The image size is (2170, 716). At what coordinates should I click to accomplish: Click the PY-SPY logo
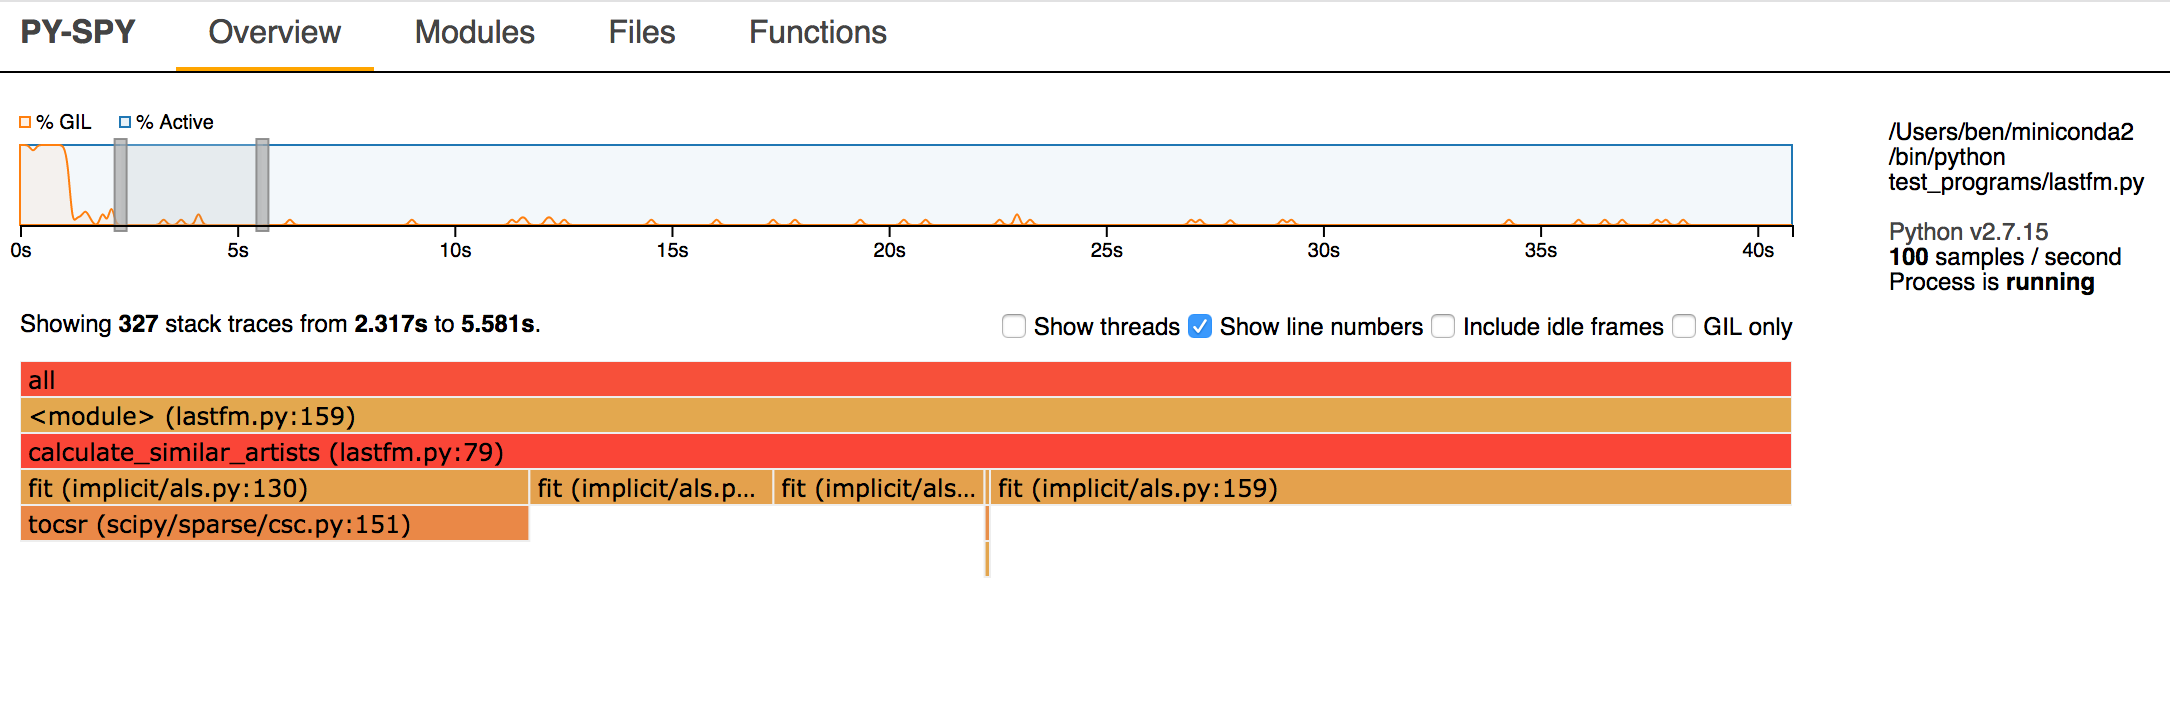[x=78, y=32]
